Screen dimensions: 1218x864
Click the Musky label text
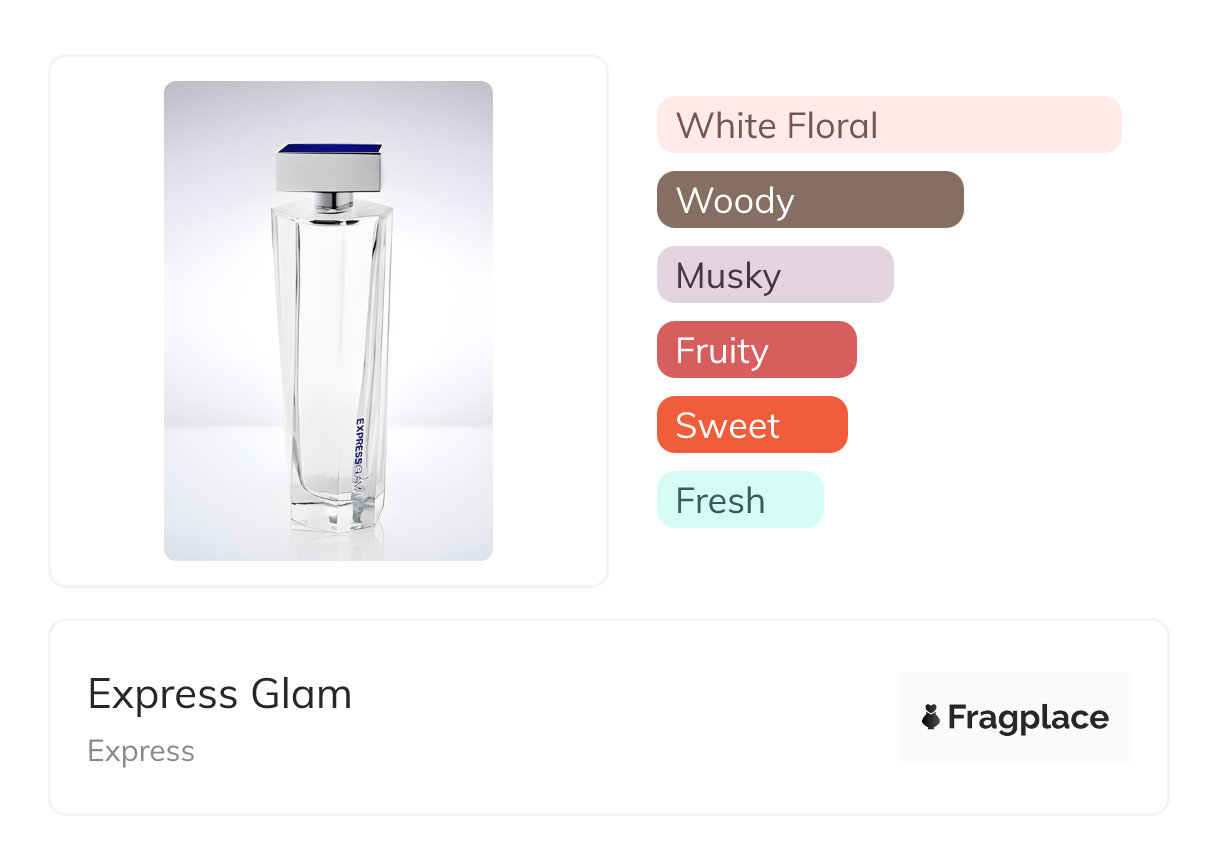(x=728, y=276)
